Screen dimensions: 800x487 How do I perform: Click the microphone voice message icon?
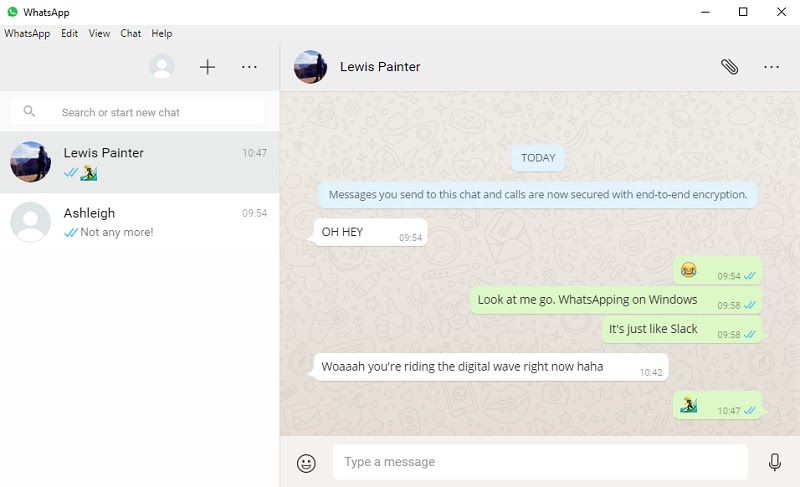click(774, 462)
